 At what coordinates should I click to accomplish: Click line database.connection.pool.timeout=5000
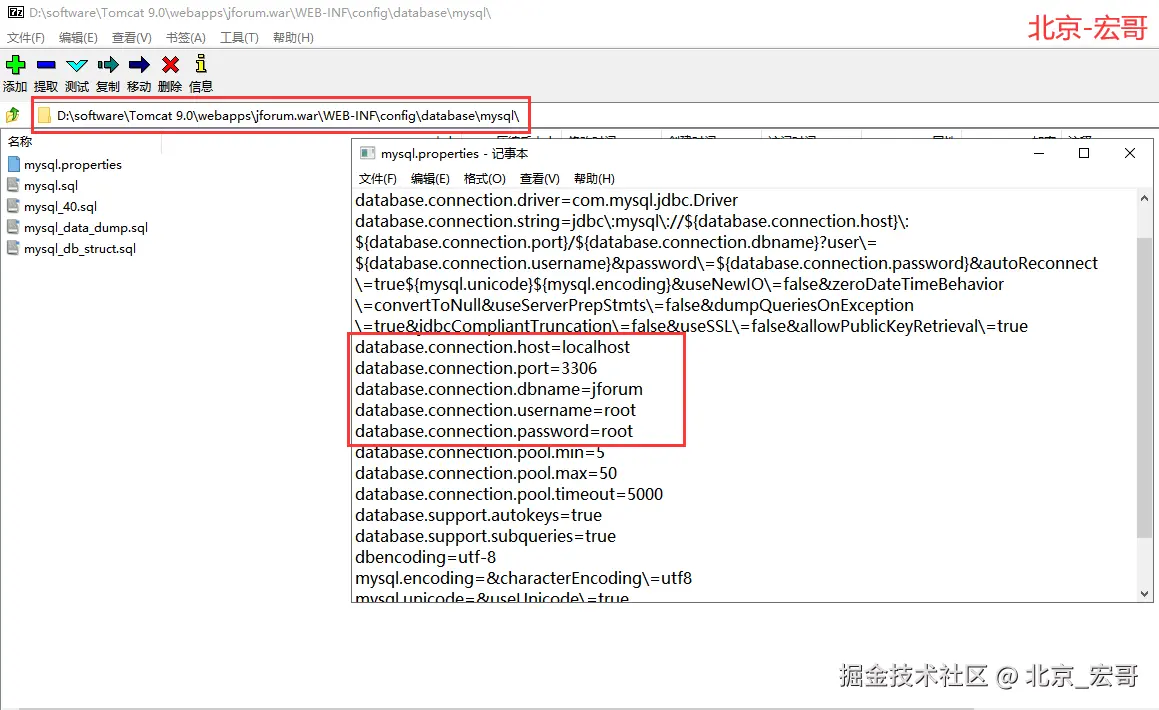(509, 494)
